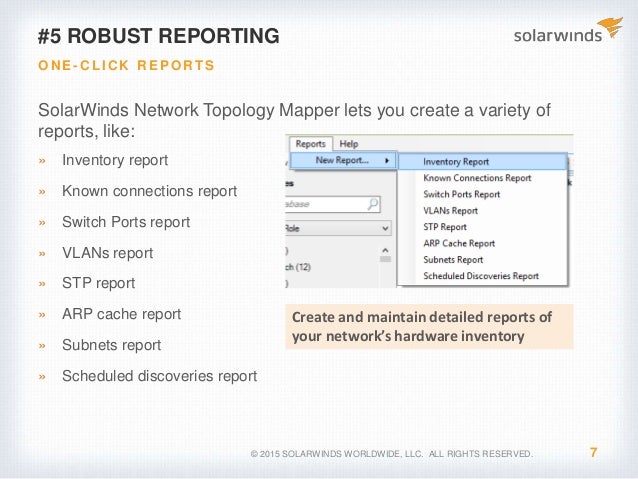The width and height of the screenshot is (638, 479).
Task: Click the scrollbar up arrow
Action: click(x=385, y=250)
